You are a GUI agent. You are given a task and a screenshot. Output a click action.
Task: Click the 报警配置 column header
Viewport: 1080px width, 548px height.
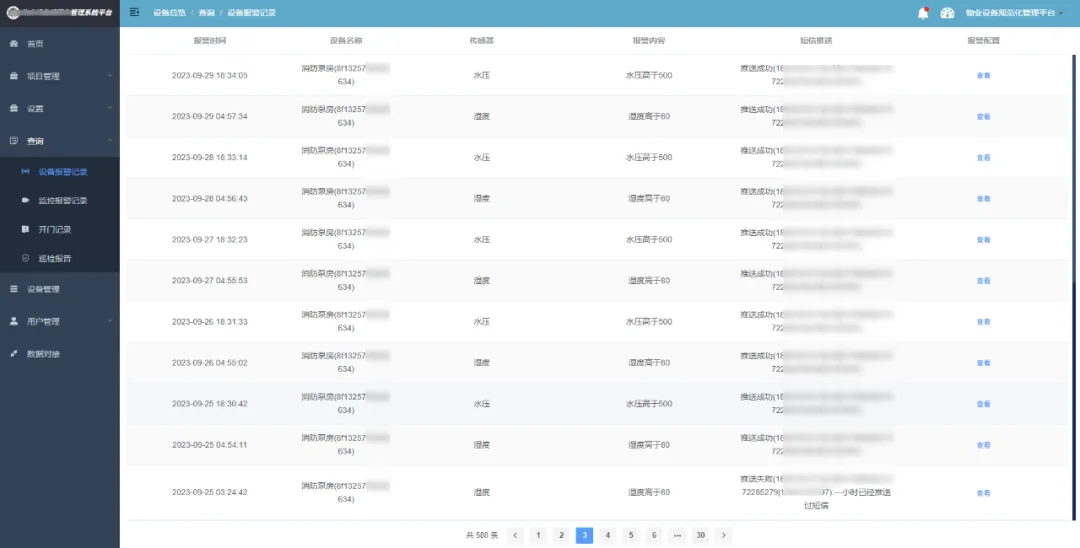[x=983, y=41]
